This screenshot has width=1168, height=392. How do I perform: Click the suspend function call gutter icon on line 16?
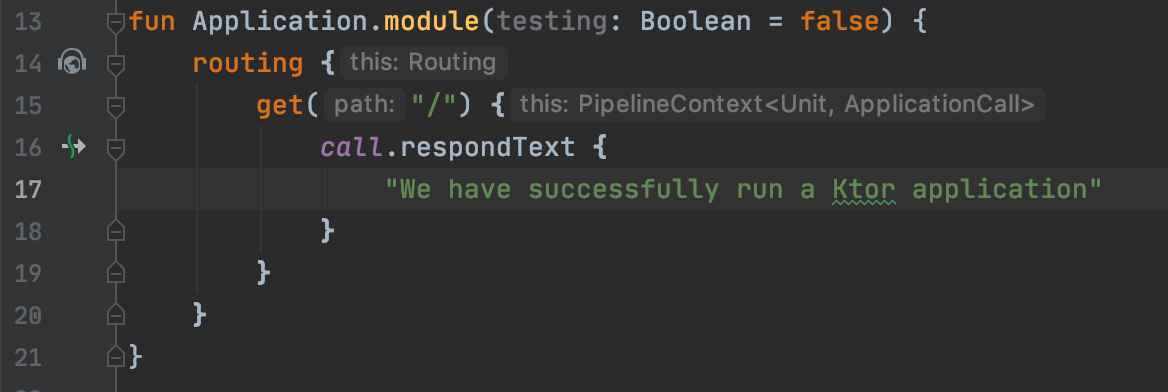coord(72,147)
